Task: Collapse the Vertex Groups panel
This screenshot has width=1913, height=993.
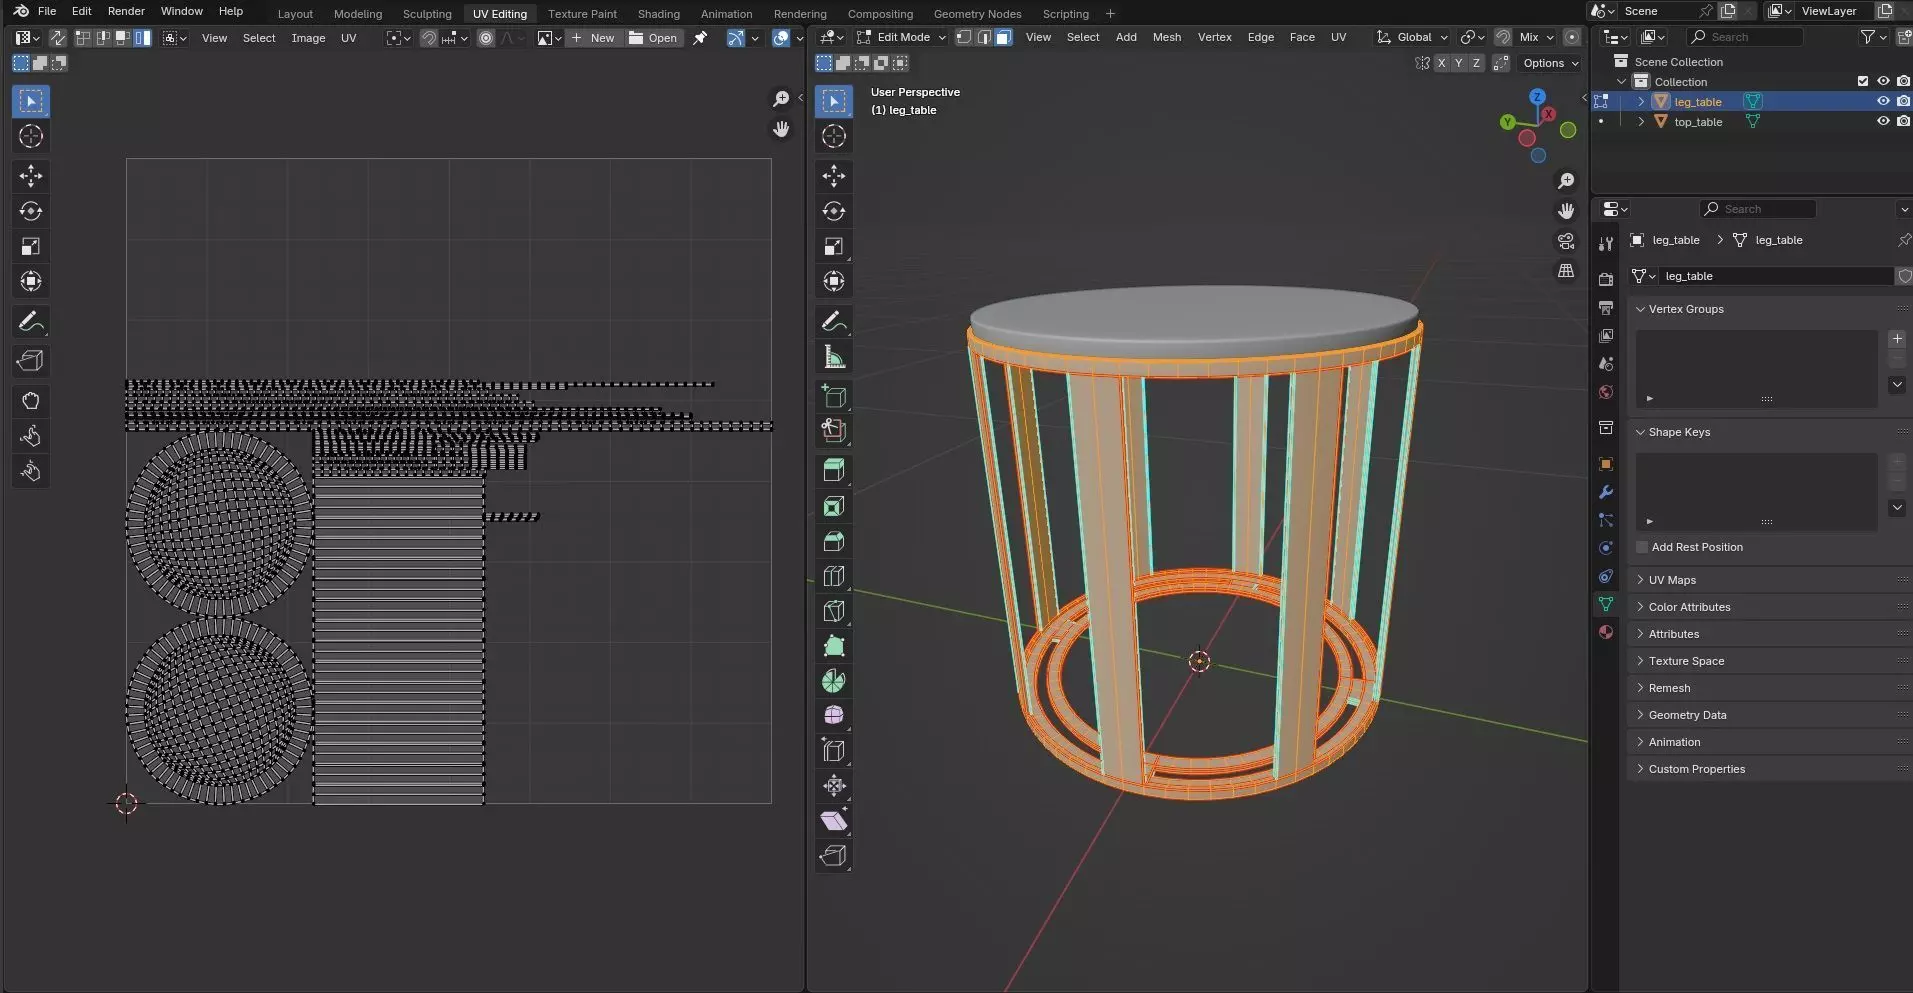Action: tap(1686, 309)
